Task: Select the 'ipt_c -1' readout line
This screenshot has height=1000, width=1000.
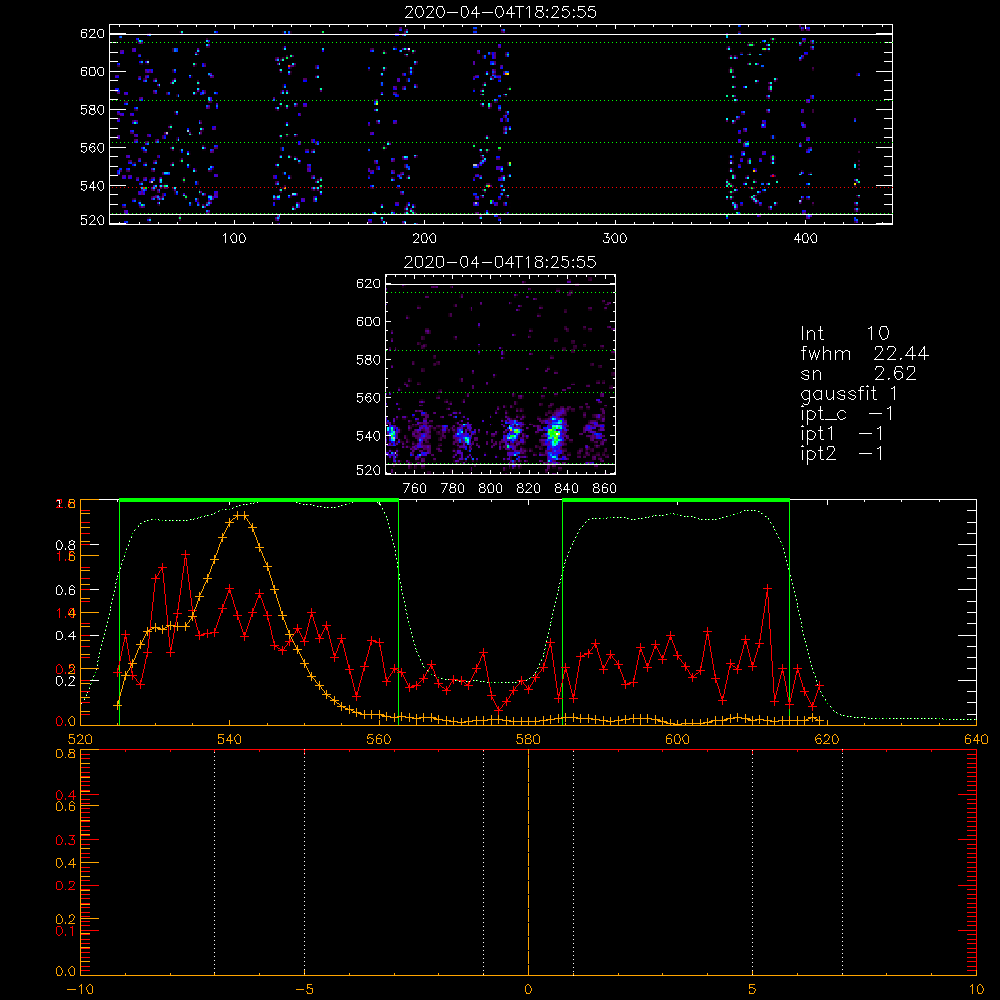Action: (847, 414)
